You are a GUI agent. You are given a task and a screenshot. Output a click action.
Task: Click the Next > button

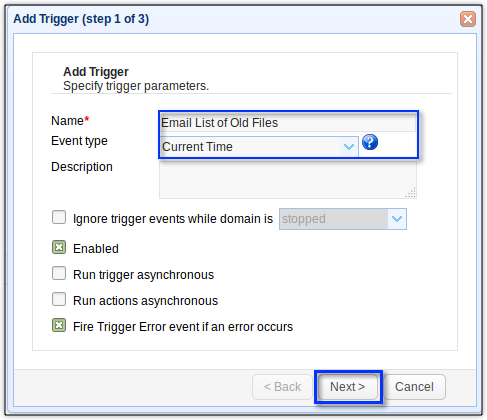pos(348,387)
